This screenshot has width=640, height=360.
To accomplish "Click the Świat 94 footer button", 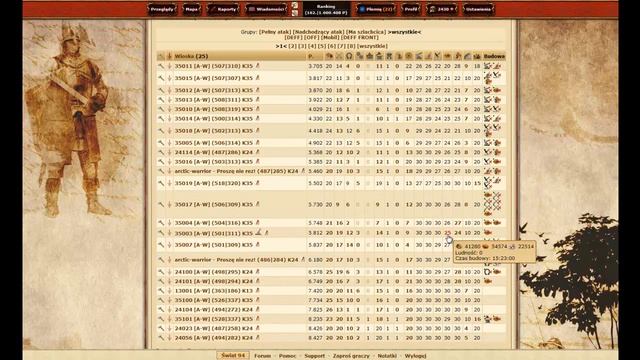I will [x=233, y=356].
